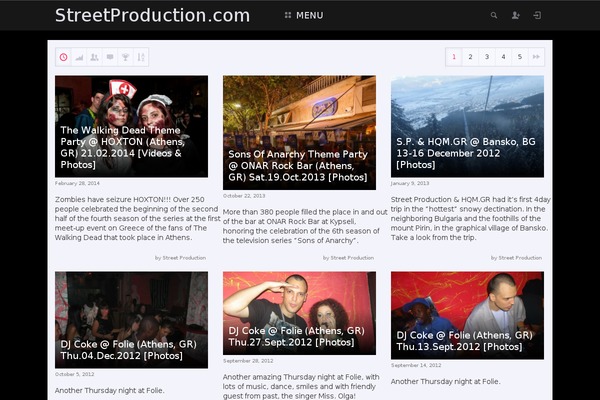Go to page 5 in pagination
The height and width of the screenshot is (400, 600).
point(520,57)
